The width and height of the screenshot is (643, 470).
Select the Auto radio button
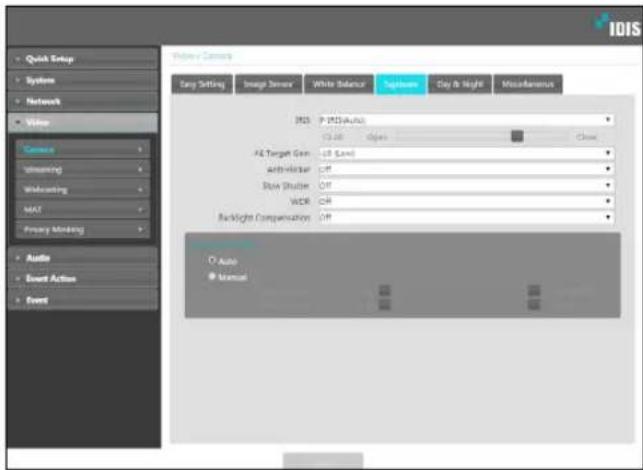[212, 260]
